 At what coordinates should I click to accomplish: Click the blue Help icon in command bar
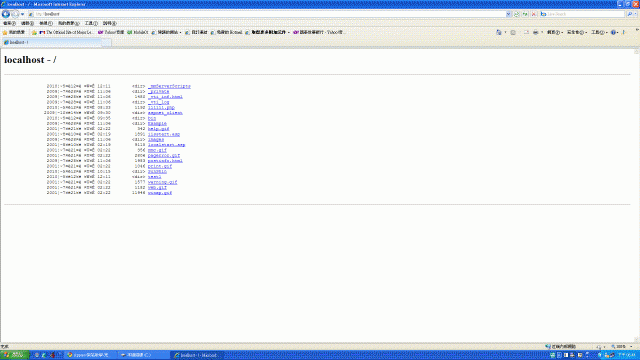[614, 32]
